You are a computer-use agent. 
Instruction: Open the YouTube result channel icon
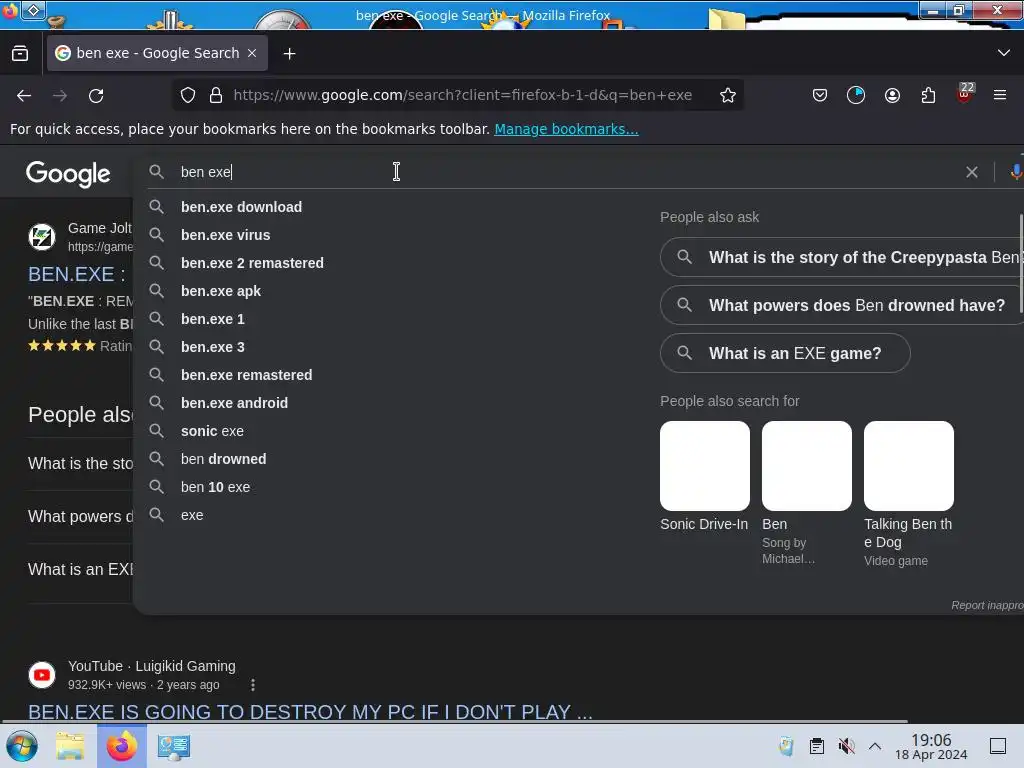[42, 675]
